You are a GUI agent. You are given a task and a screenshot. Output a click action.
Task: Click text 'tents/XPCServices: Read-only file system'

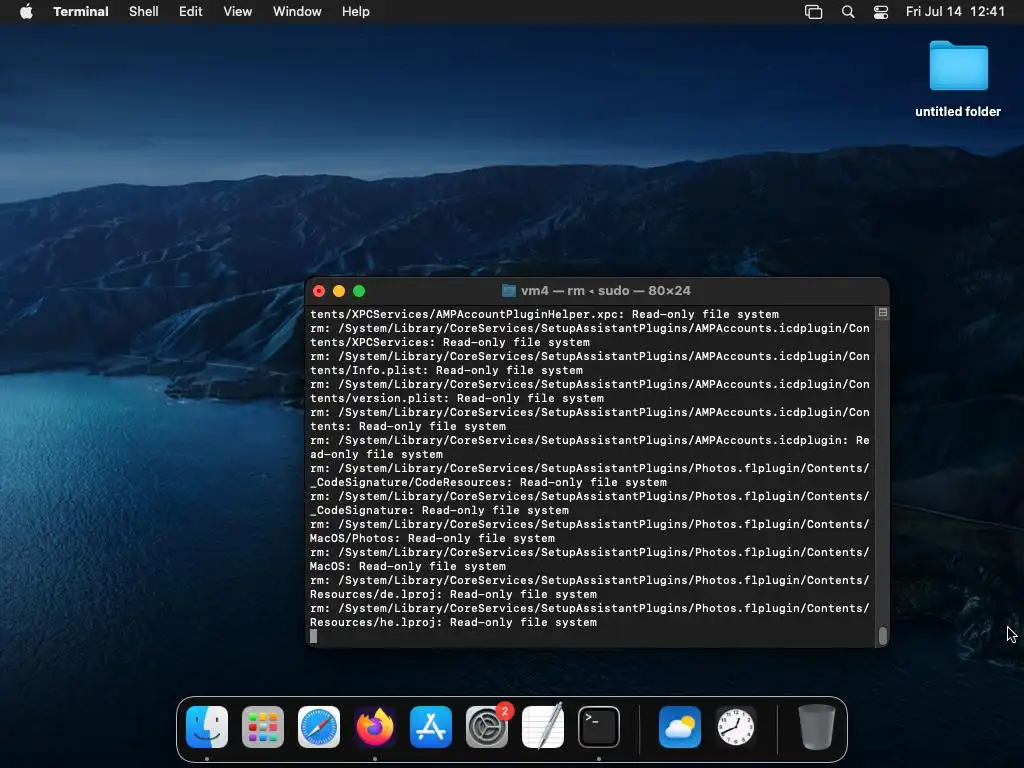click(450, 342)
